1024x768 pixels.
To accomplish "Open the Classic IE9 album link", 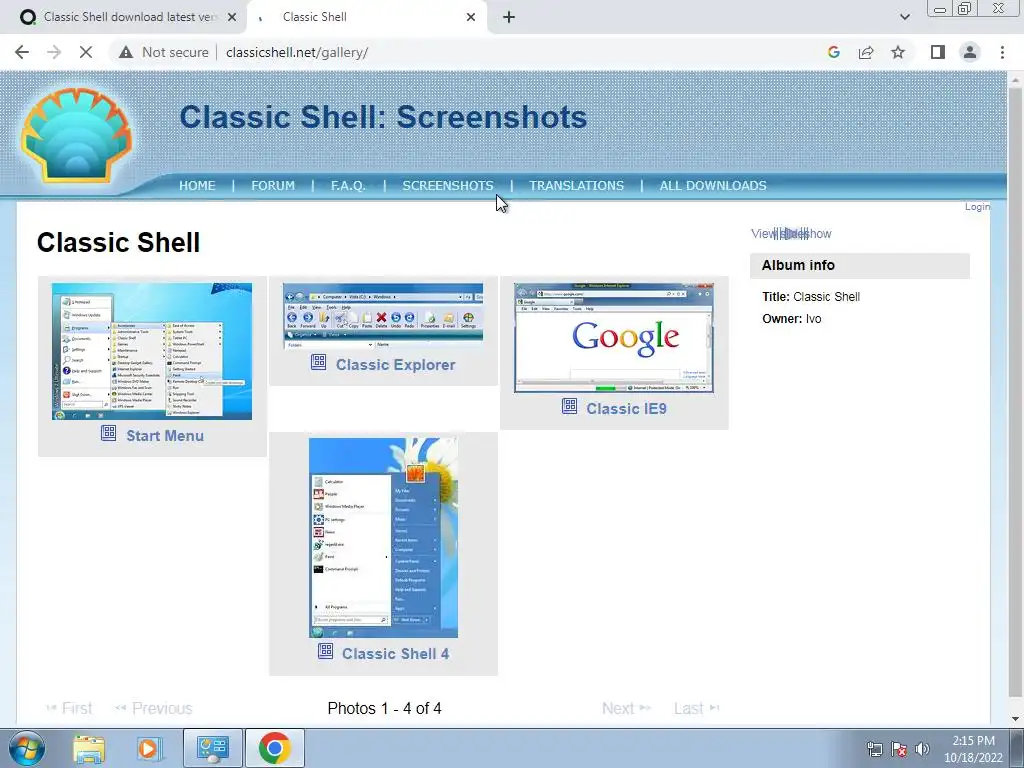I will pos(626,409).
